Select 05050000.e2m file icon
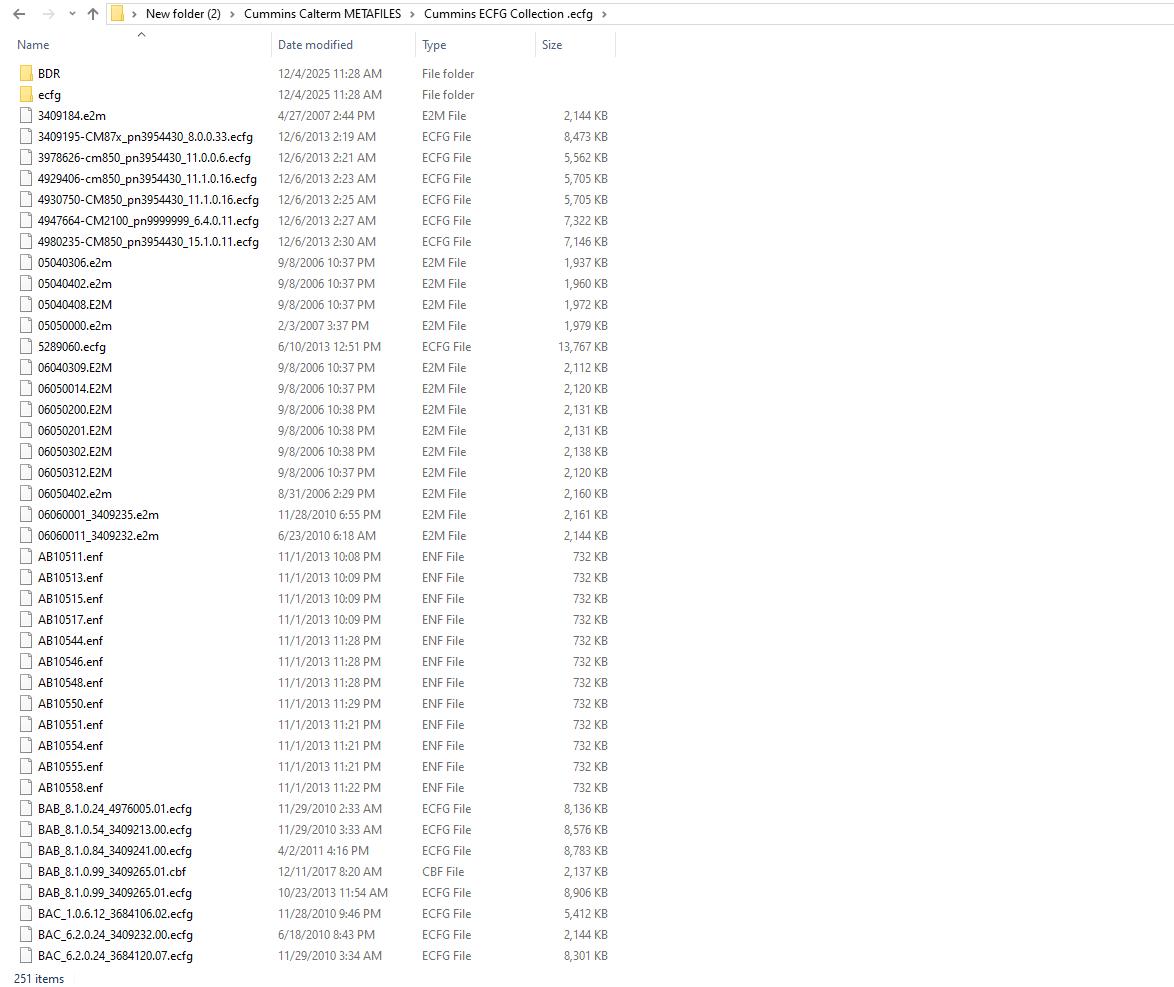The image size is (1174, 987). tap(26, 325)
